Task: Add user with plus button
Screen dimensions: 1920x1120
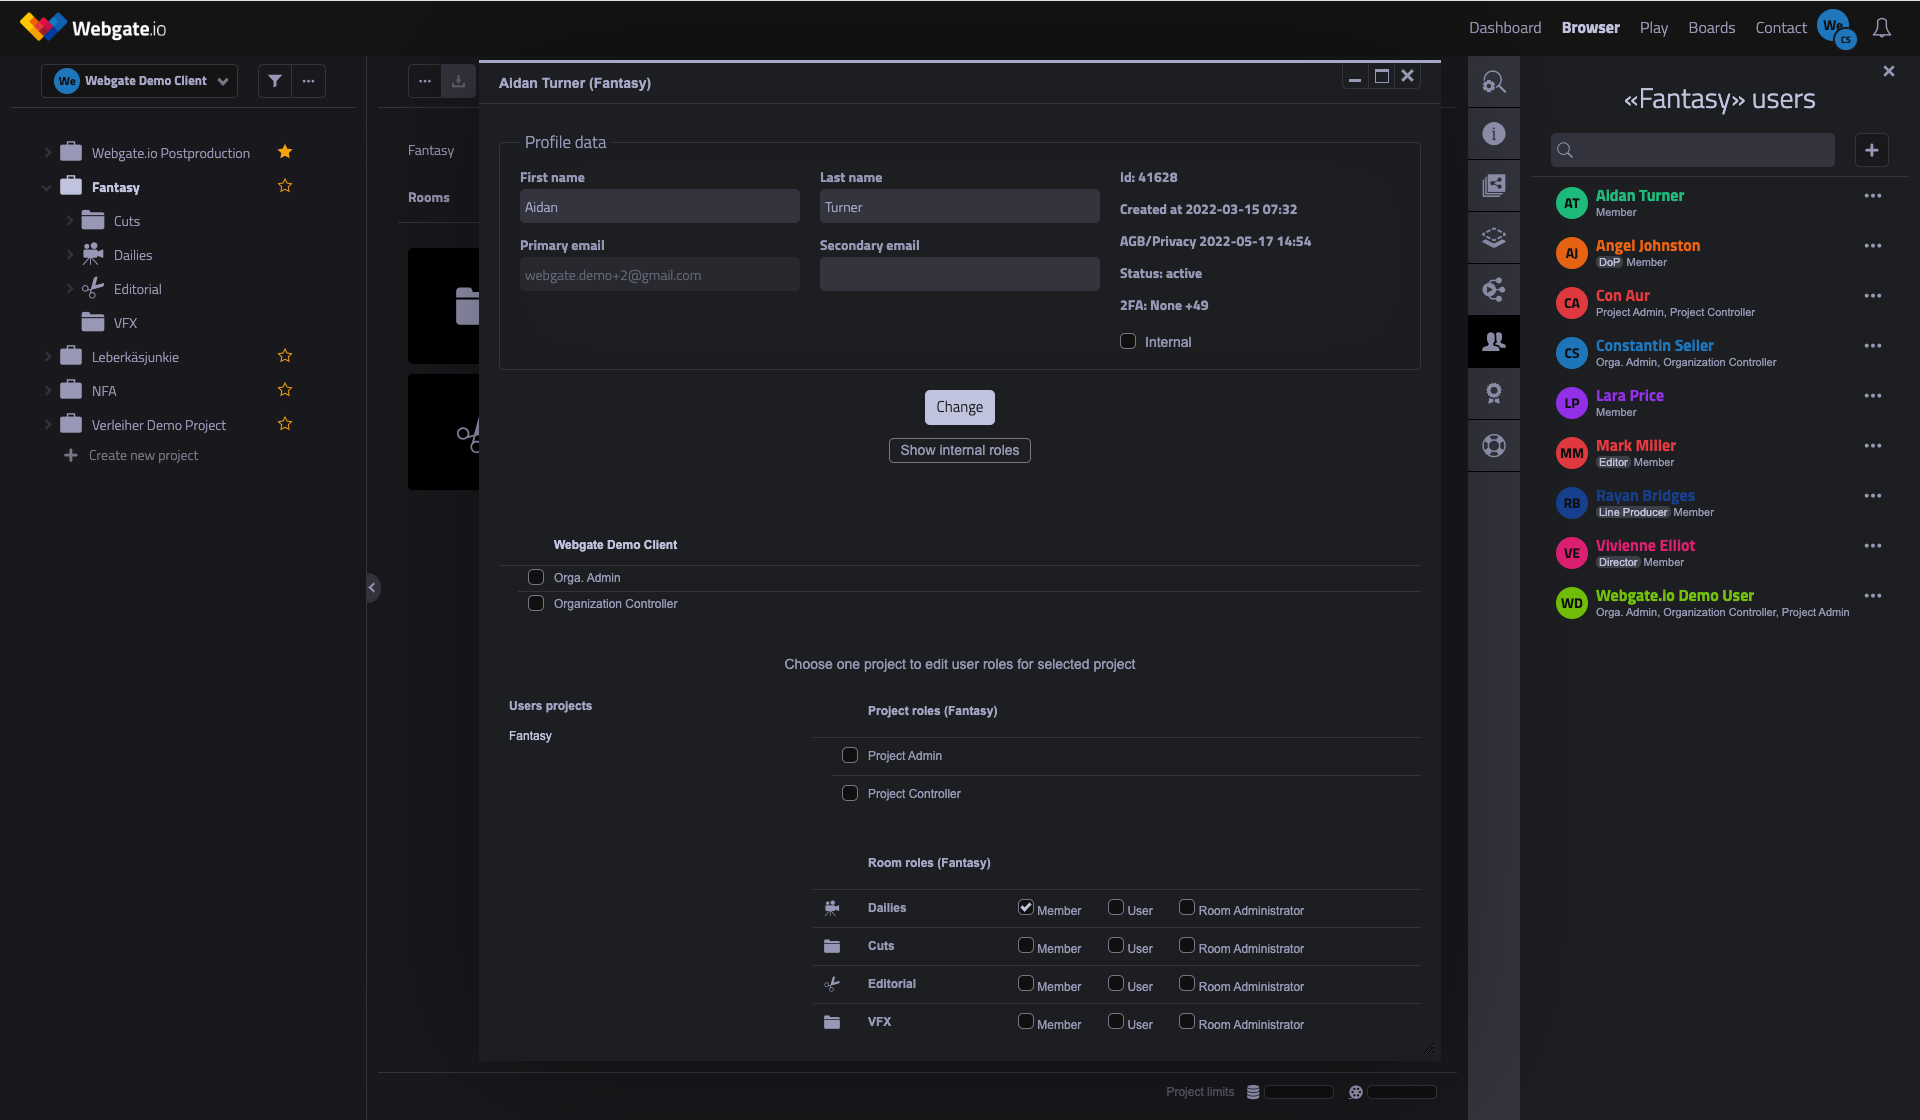Action: click(1871, 150)
